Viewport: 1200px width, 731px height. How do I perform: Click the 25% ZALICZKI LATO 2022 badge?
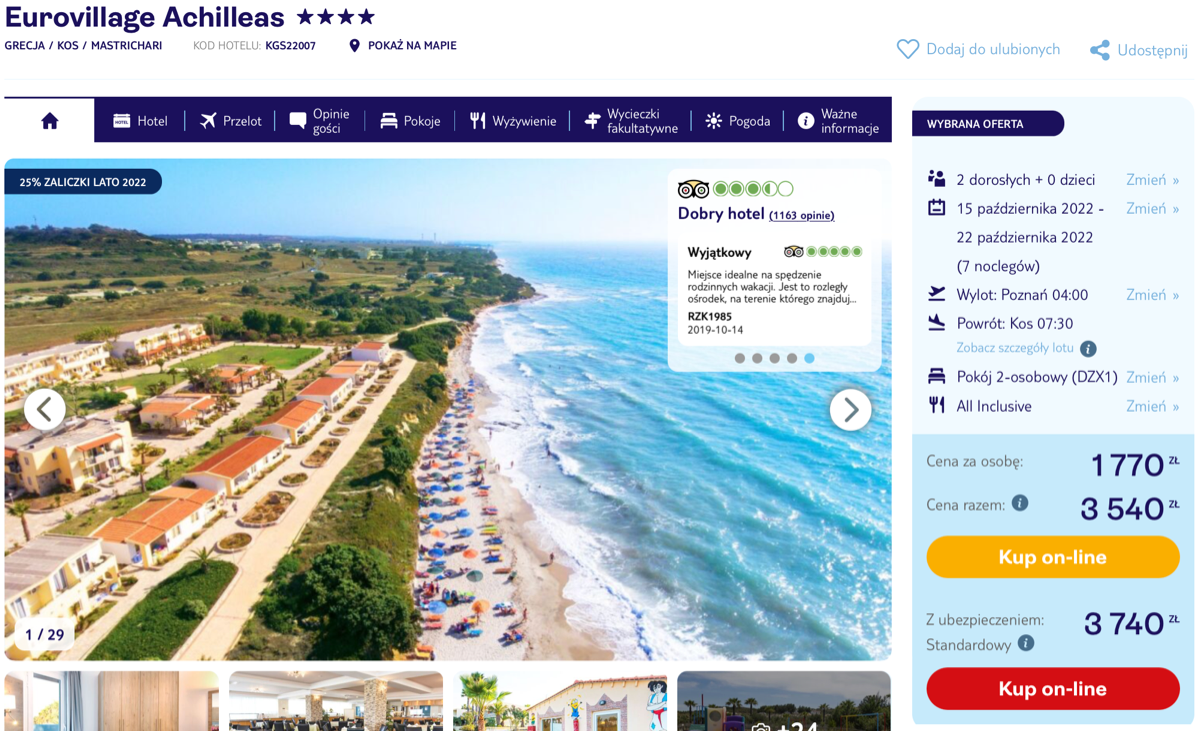(83, 182)
